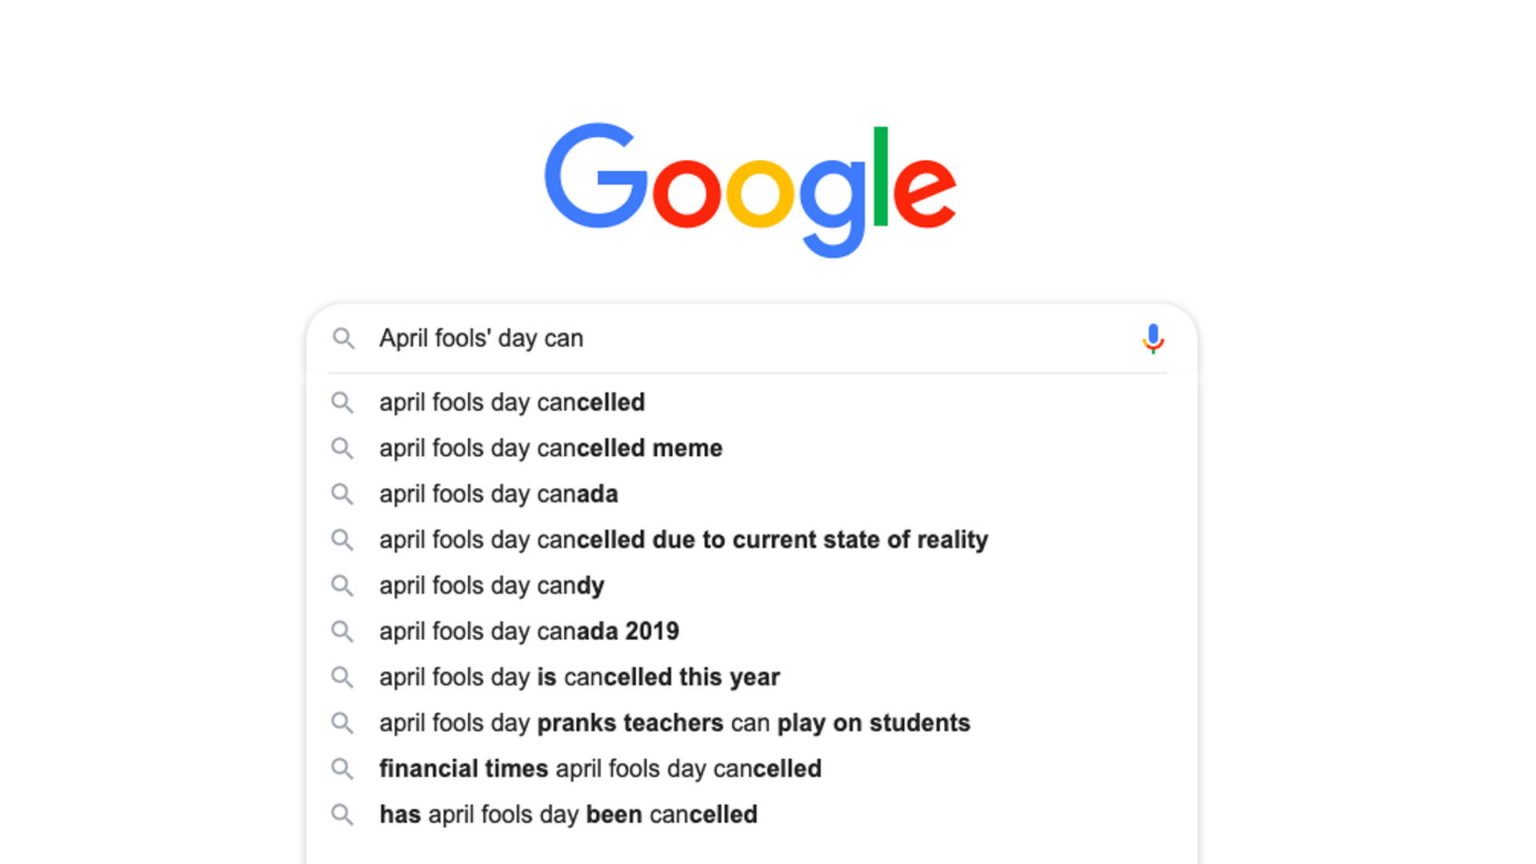Select suggestion 'april fools day cancelled due to current state of reality'

[x=683, y=539]
